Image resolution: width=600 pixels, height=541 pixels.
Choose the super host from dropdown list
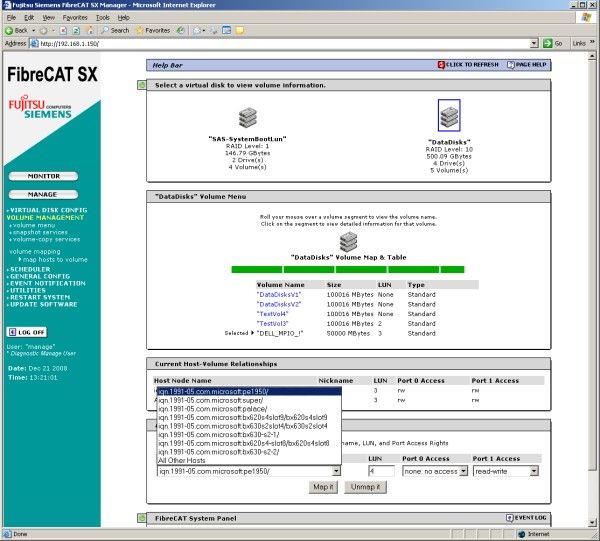(x=249, y=400)
